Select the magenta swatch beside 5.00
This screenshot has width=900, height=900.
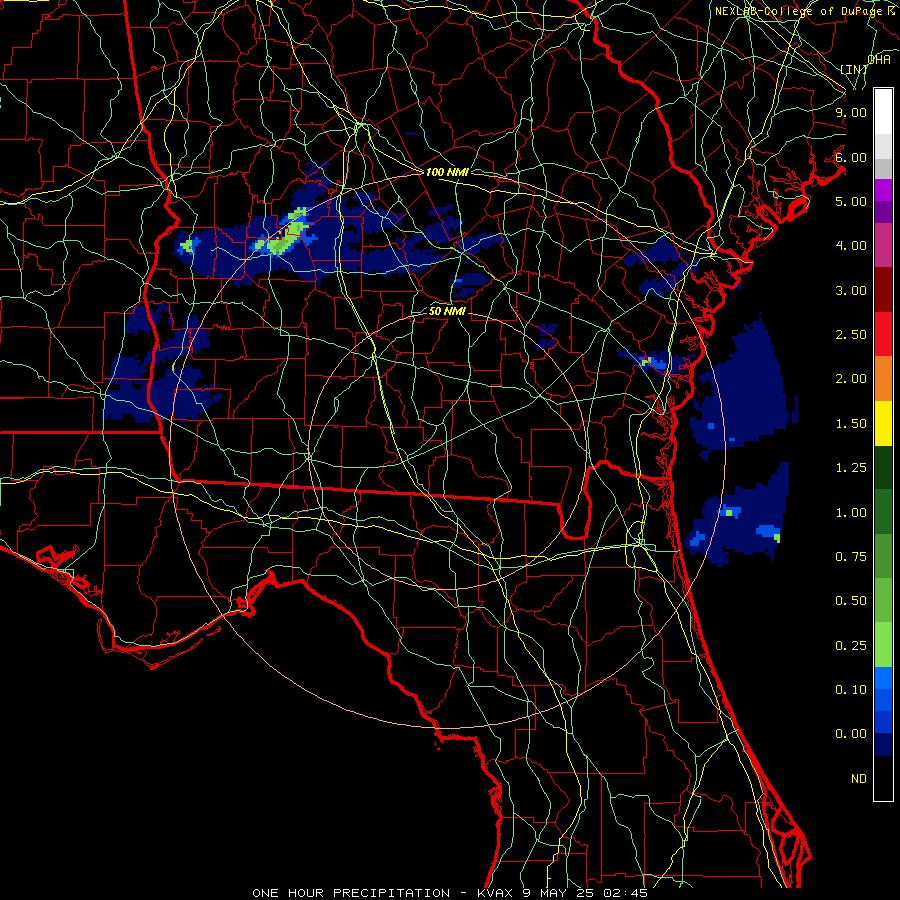883,190
